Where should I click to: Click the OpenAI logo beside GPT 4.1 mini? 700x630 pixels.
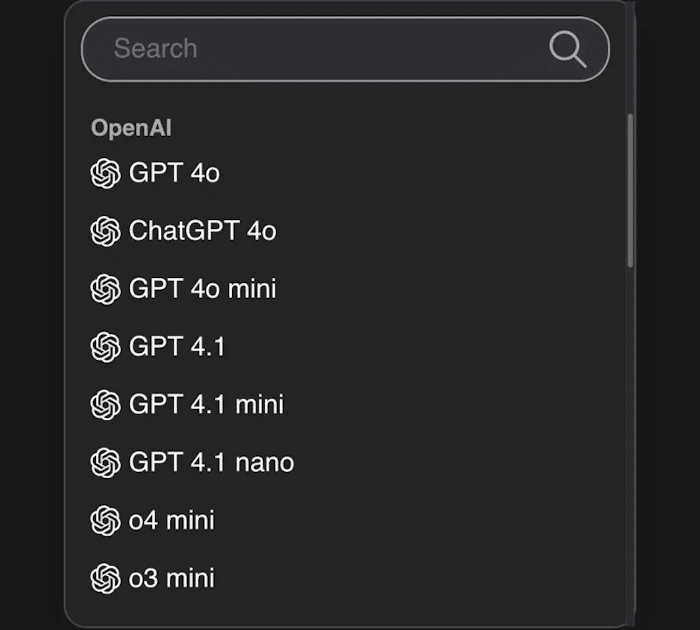tap(105, 405)
